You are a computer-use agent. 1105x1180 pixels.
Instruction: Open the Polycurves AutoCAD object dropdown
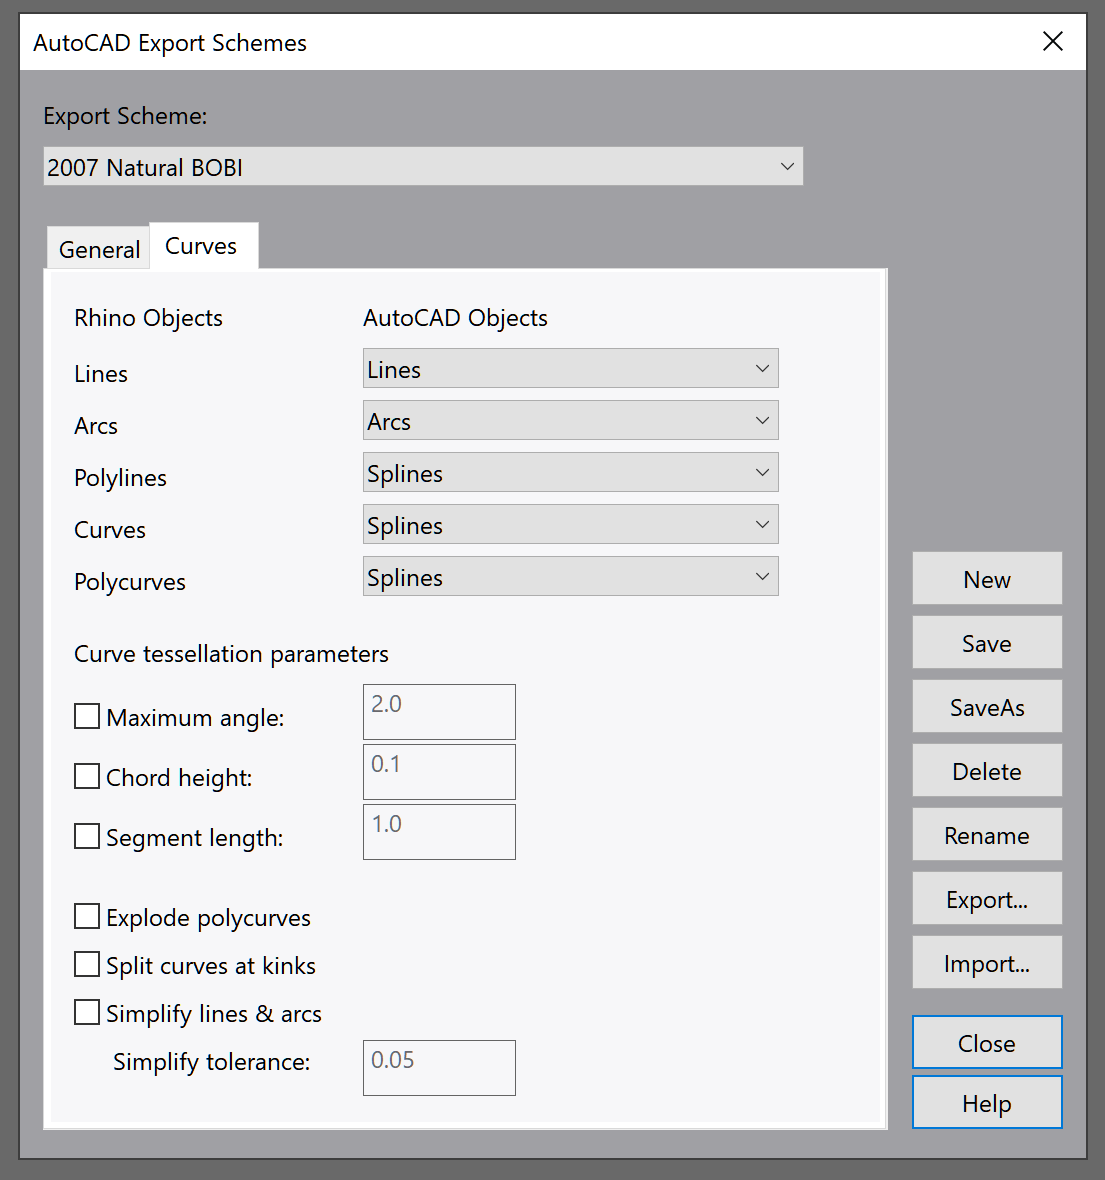[571, 576]
